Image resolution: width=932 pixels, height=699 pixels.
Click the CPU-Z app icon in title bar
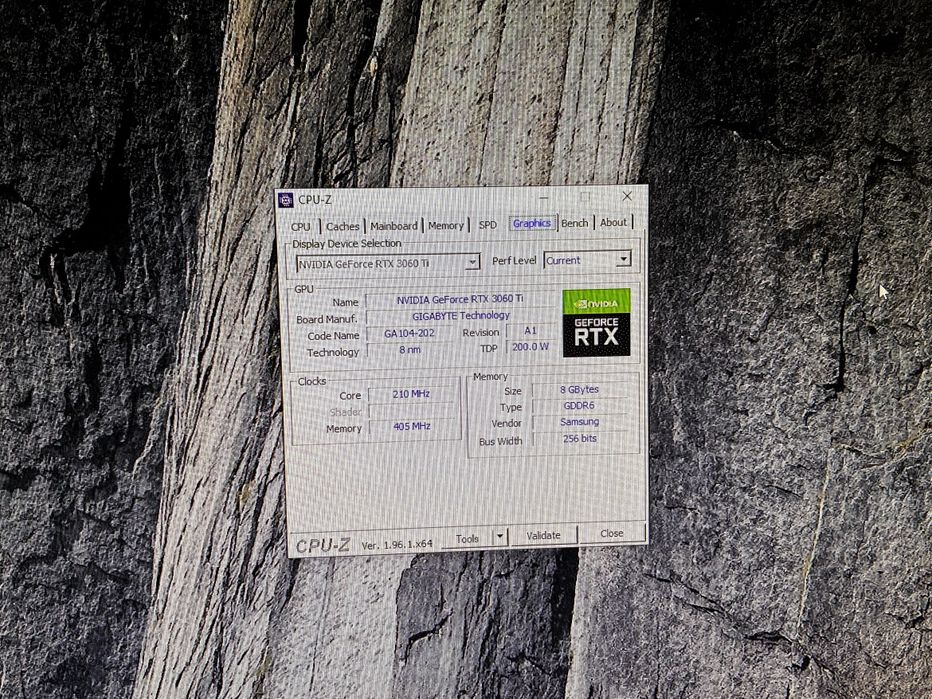click(286, 200)
